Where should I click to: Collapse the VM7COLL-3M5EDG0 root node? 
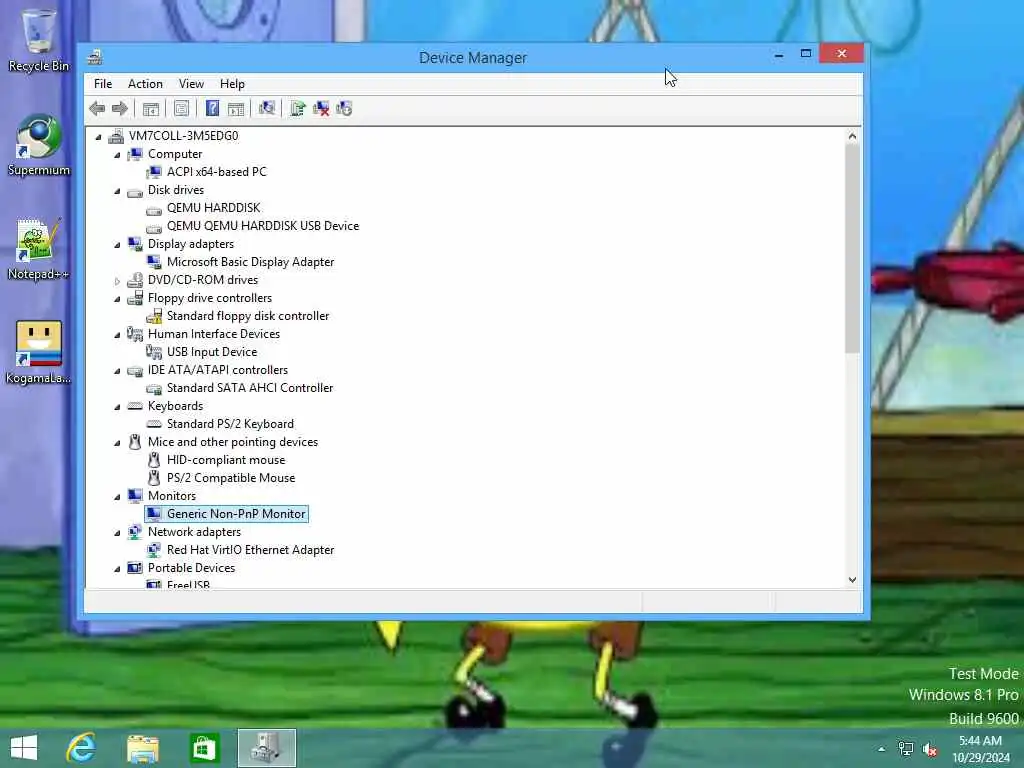click(99, 136)
